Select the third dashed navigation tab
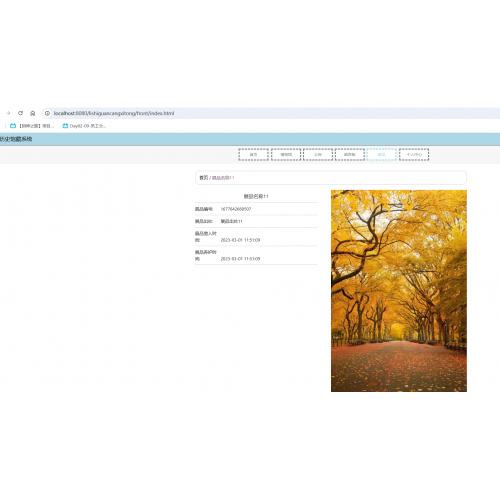The image size is (500, 500). [x=318, y=155]
